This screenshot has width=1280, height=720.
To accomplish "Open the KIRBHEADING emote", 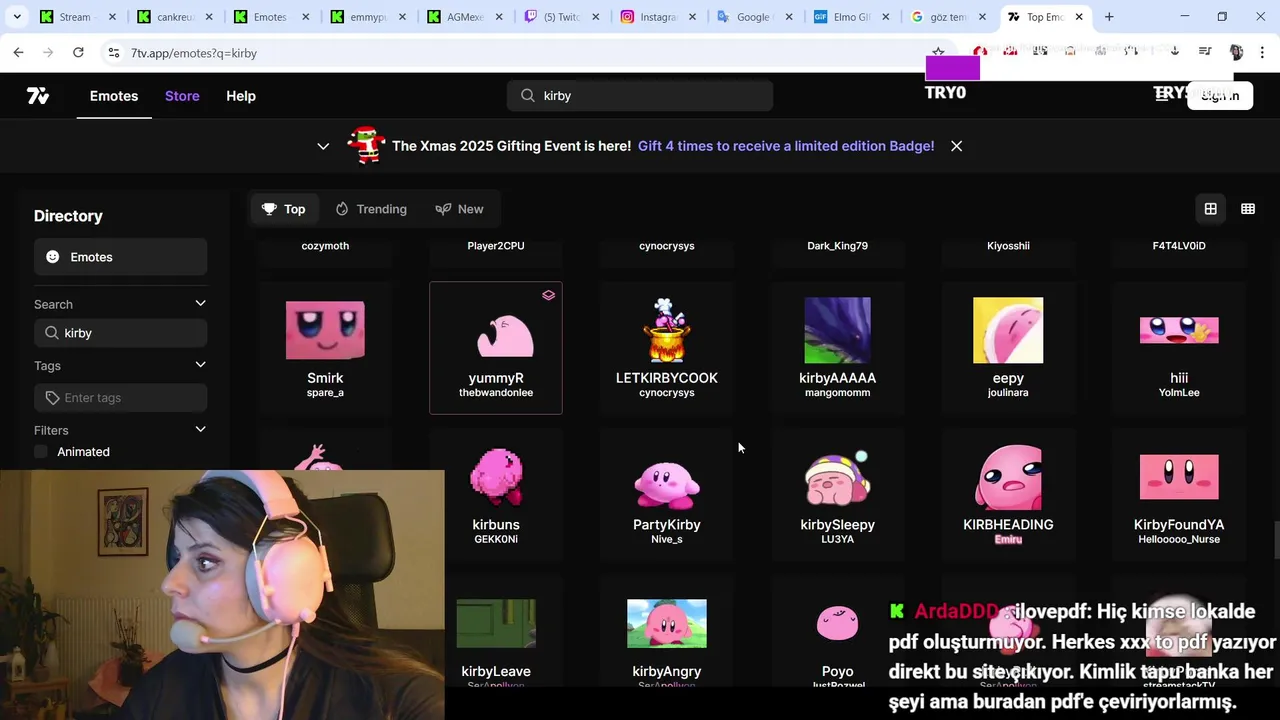I will [x=1008, y=494].
